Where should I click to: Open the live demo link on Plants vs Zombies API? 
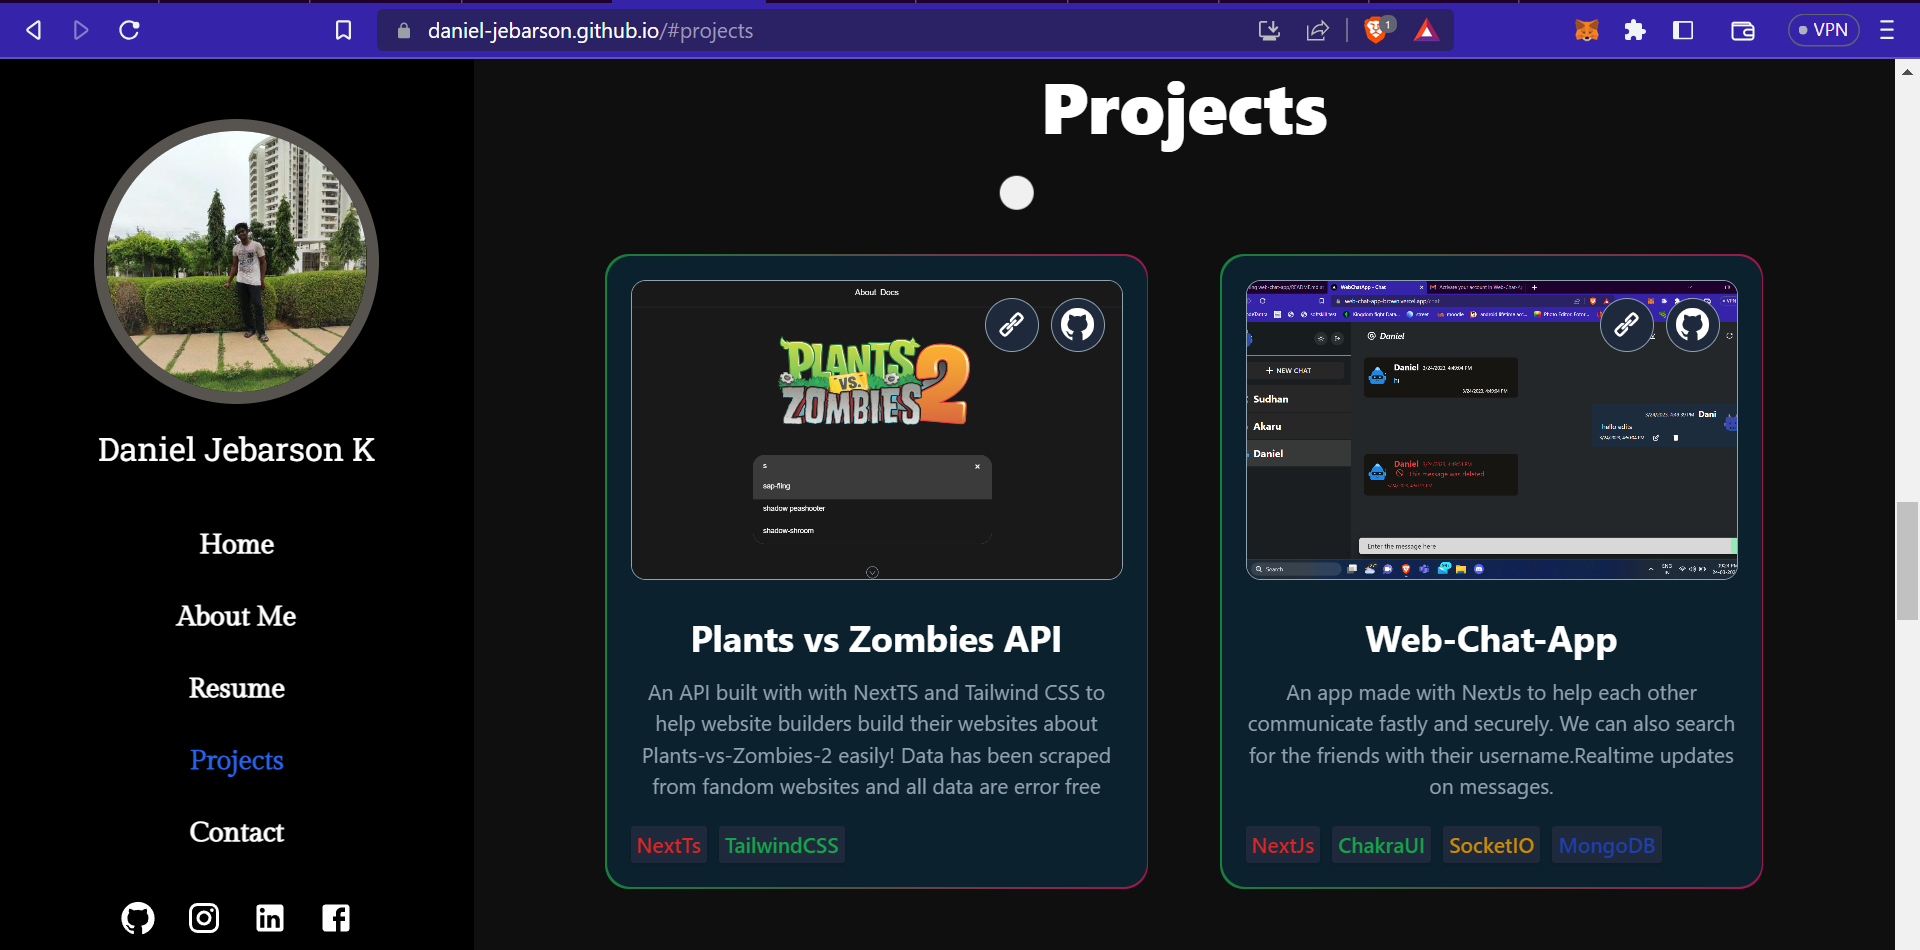point(1012,325)
